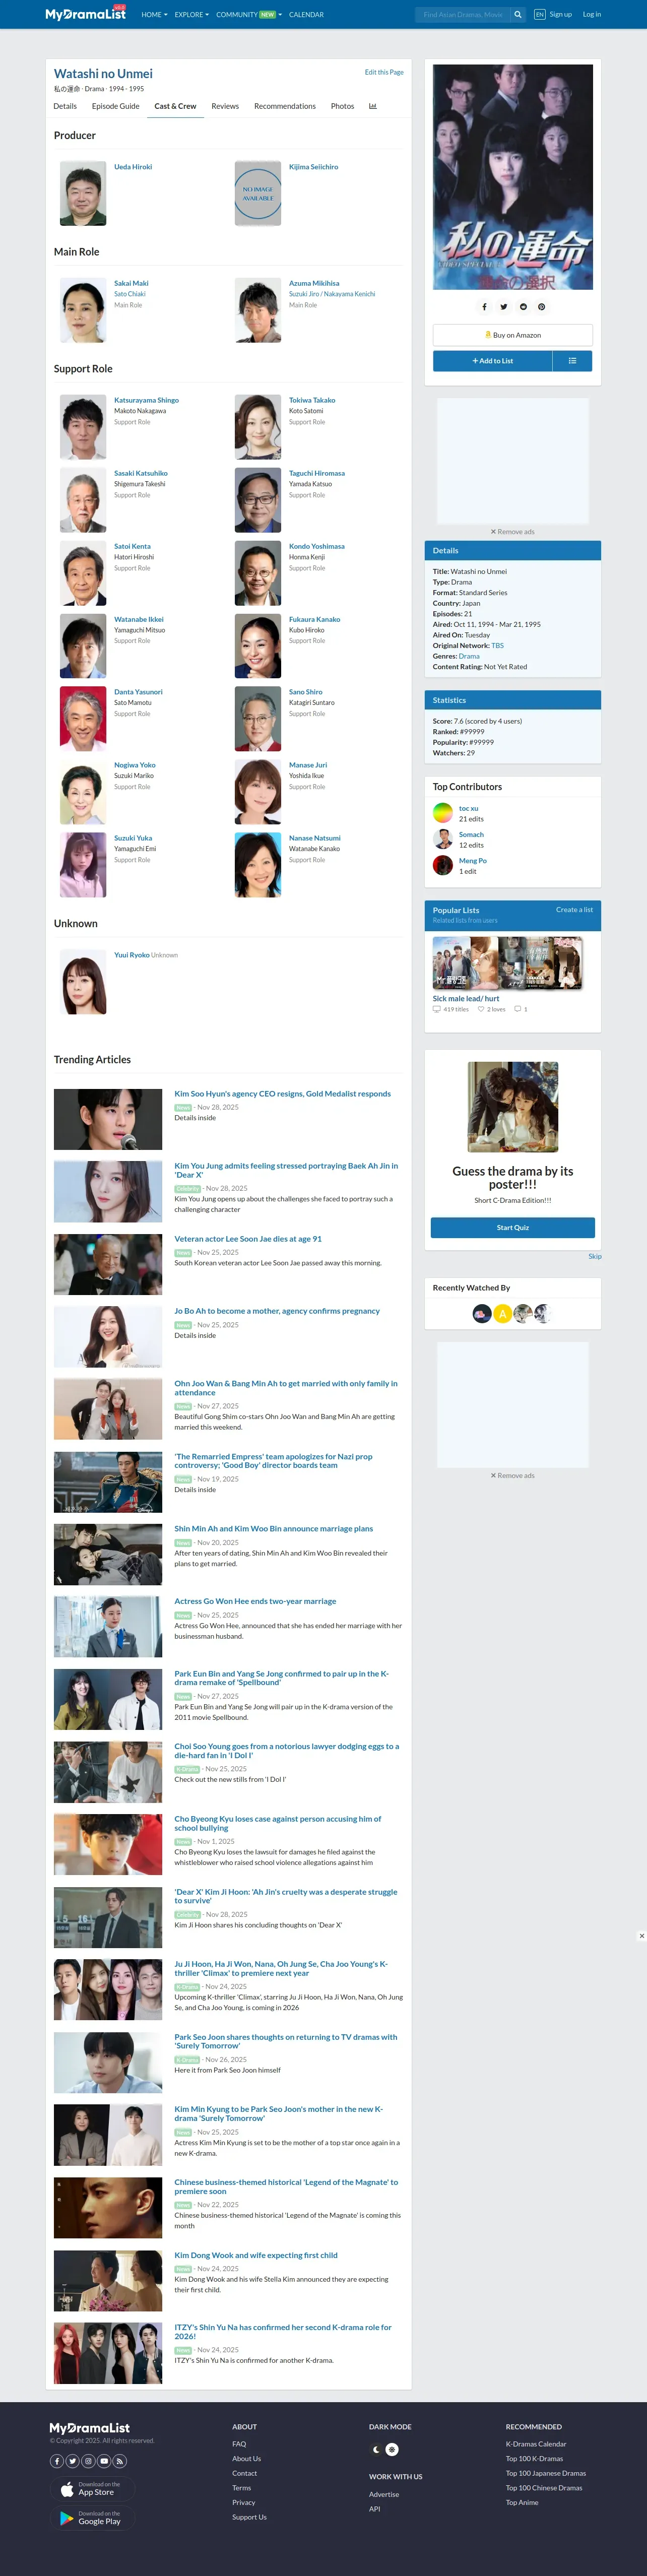Image resolution: width=647 pixels, height=2576 pixels.
Task: Click the footer RSS feed icon
Action: [x=120, y=2461]
